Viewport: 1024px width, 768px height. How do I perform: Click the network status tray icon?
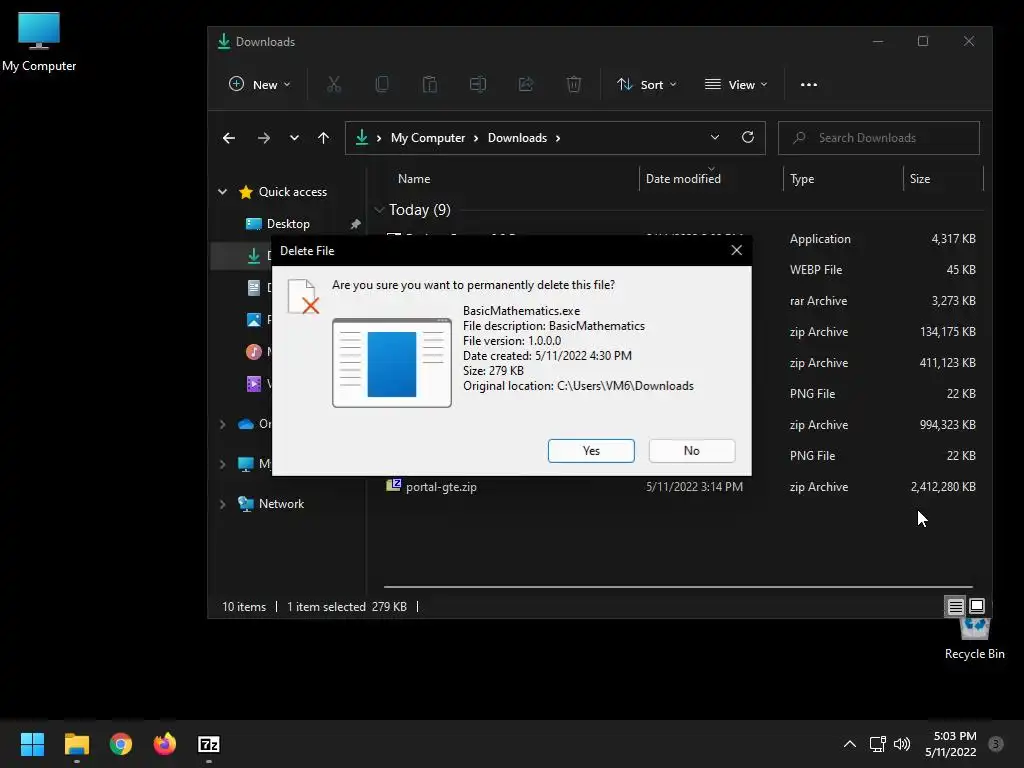[877, 744]
